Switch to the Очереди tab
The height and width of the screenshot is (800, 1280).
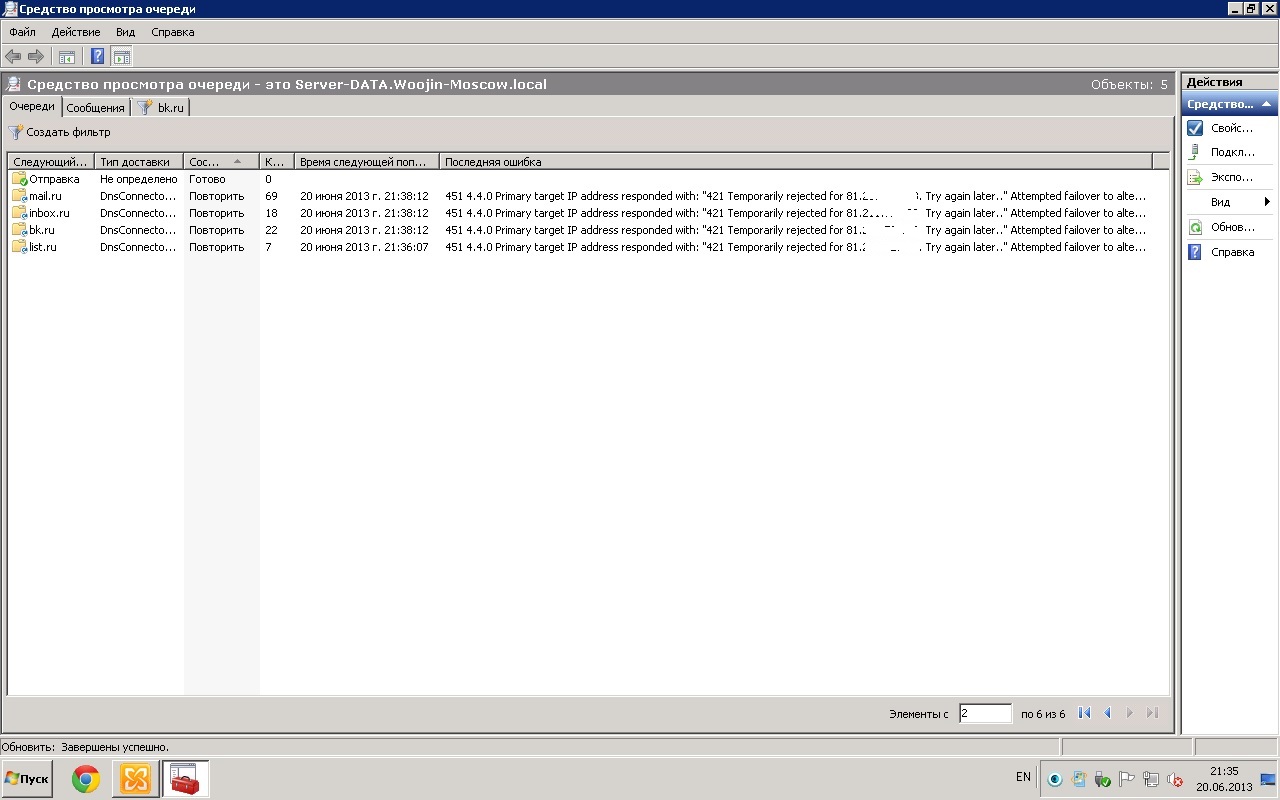tap(32, 107)
